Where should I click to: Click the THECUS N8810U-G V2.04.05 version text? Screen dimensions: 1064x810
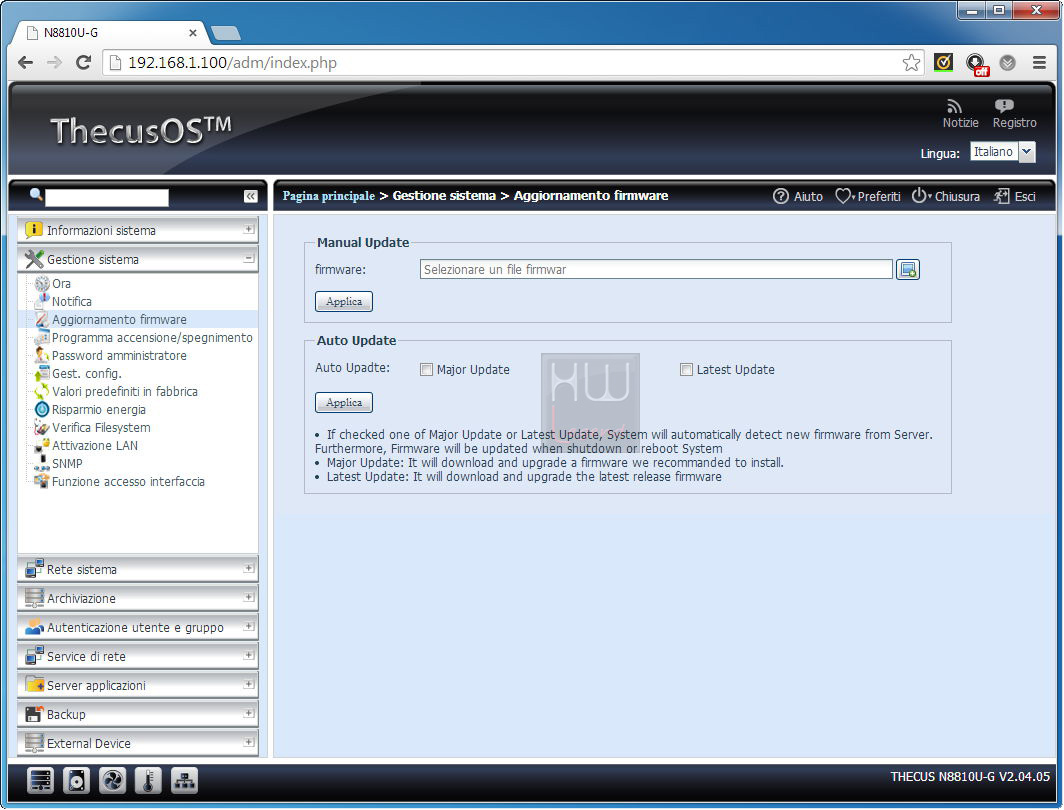[x=970, y=777]
